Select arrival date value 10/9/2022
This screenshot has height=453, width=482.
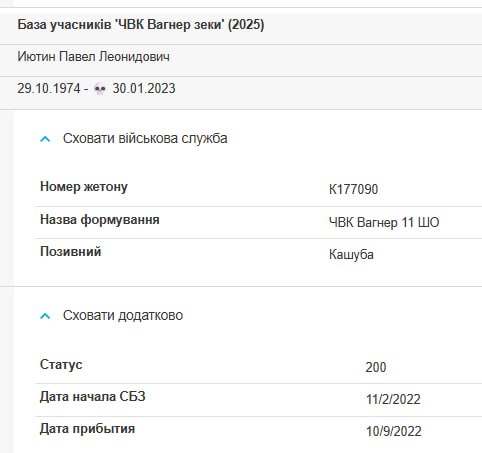[x=393, y=431]
